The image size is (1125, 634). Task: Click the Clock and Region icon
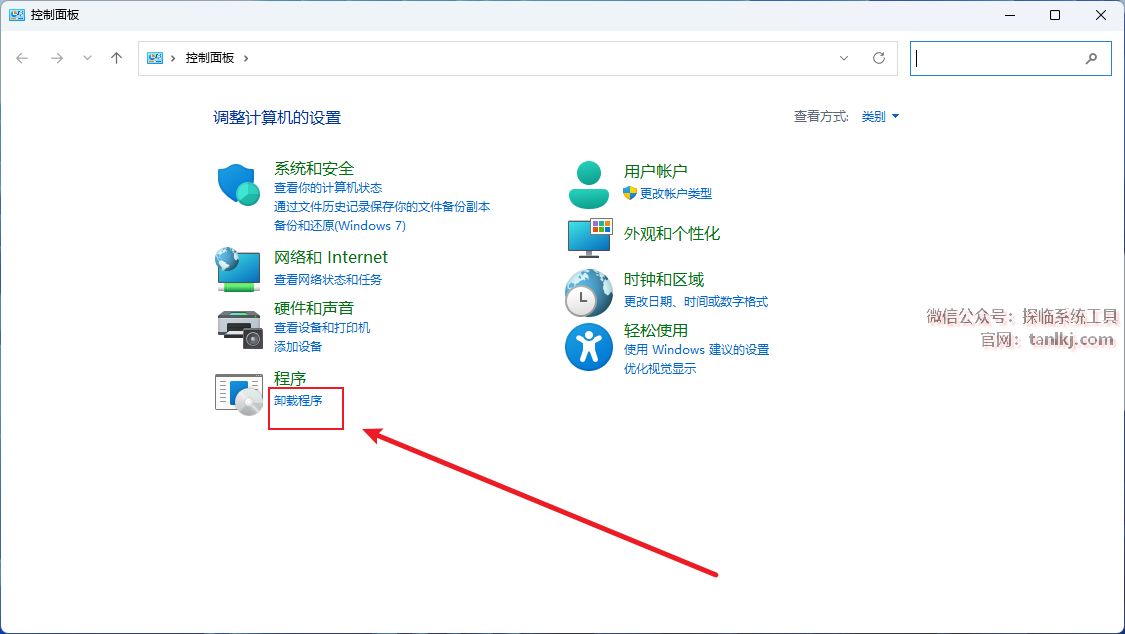588,292
